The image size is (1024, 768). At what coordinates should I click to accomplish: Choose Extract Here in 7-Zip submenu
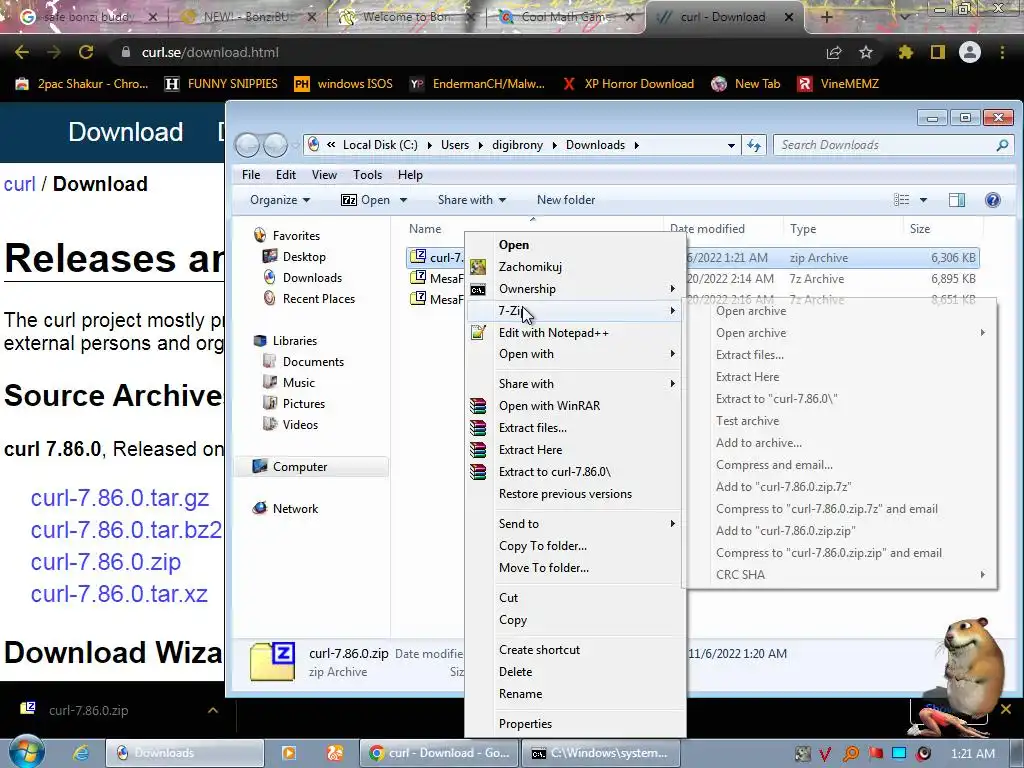[x=747, y=377]
